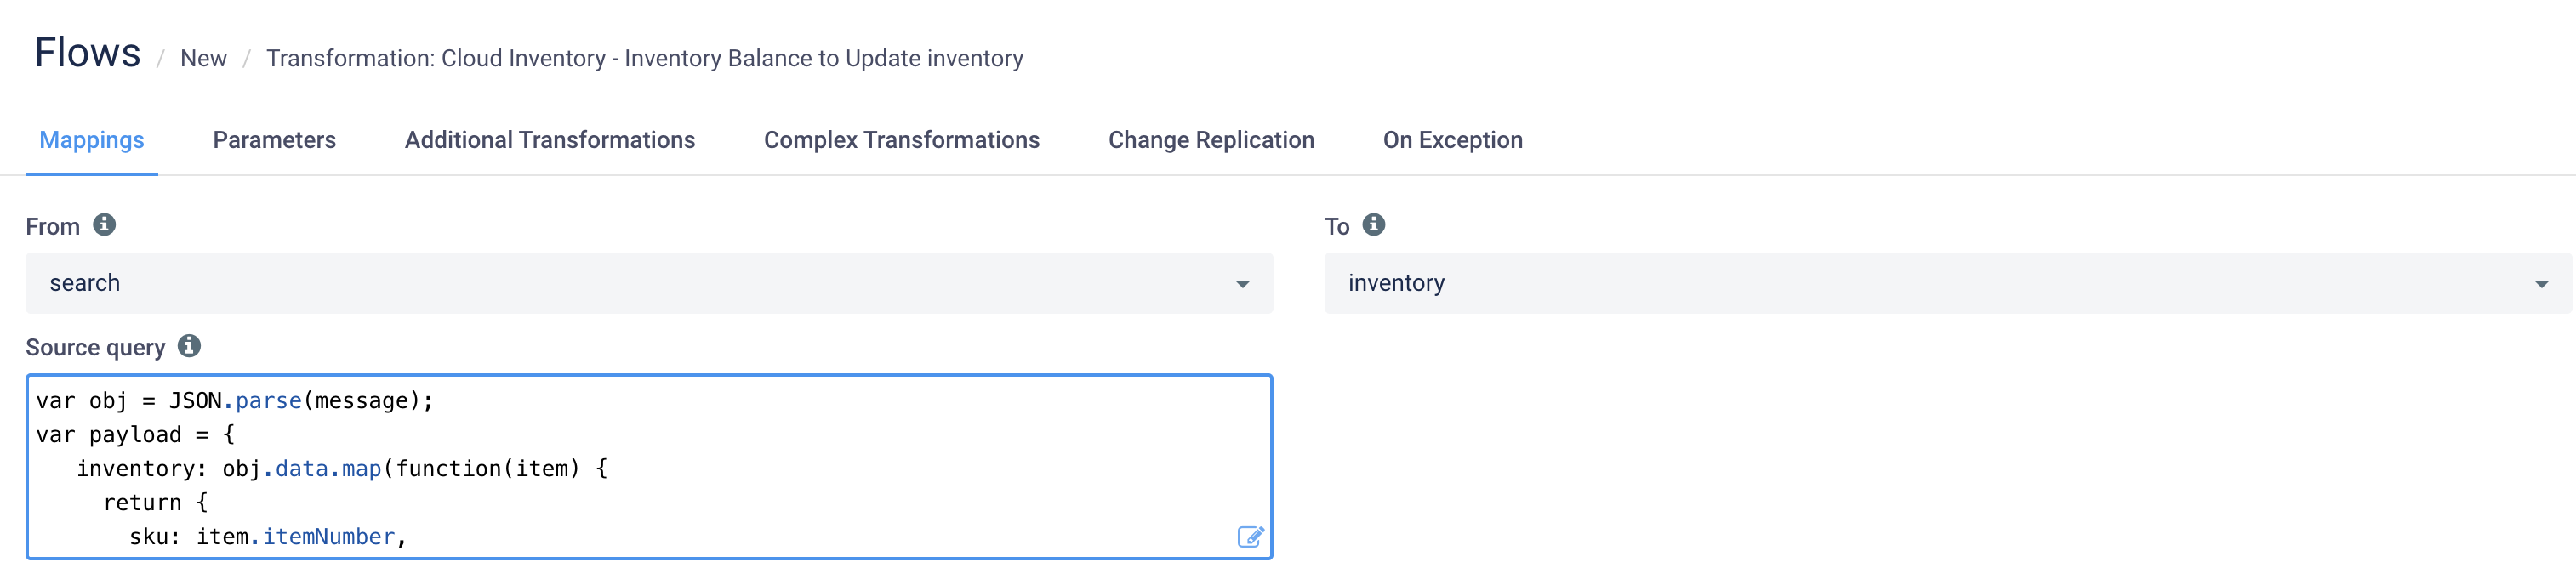Switch to the Parameters tab
Image resolution: width=2576 pixels, height=585 pixels.
tap(274, 140)
